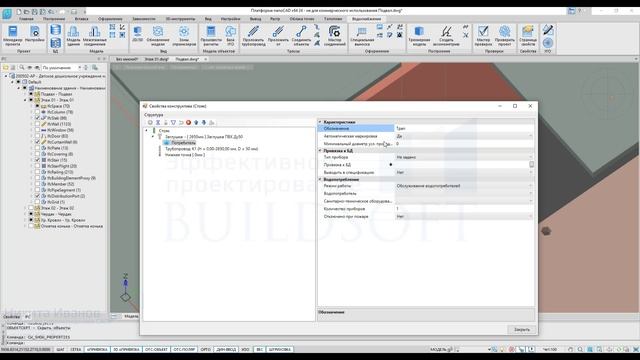Open the Мастер проверок tool
Image resolution: width=640 pixels, height=360 pixels.
tap(483, 36)
